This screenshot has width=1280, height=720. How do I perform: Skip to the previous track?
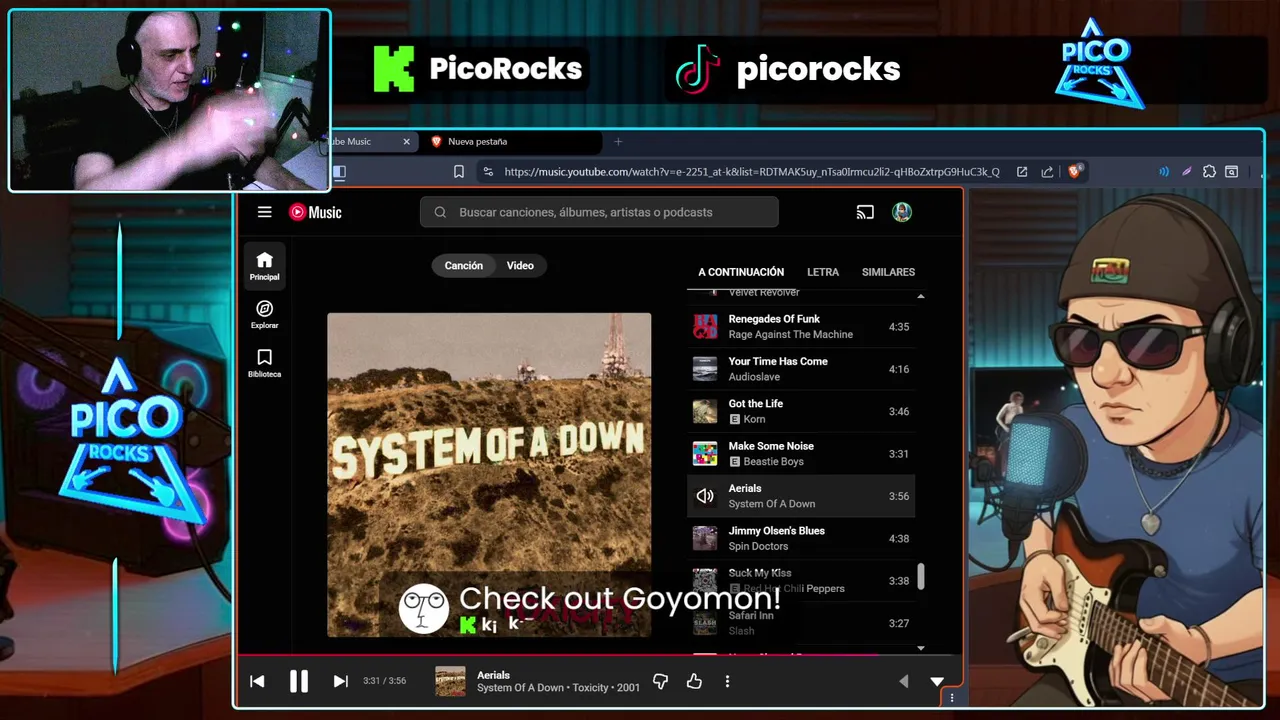257,681
